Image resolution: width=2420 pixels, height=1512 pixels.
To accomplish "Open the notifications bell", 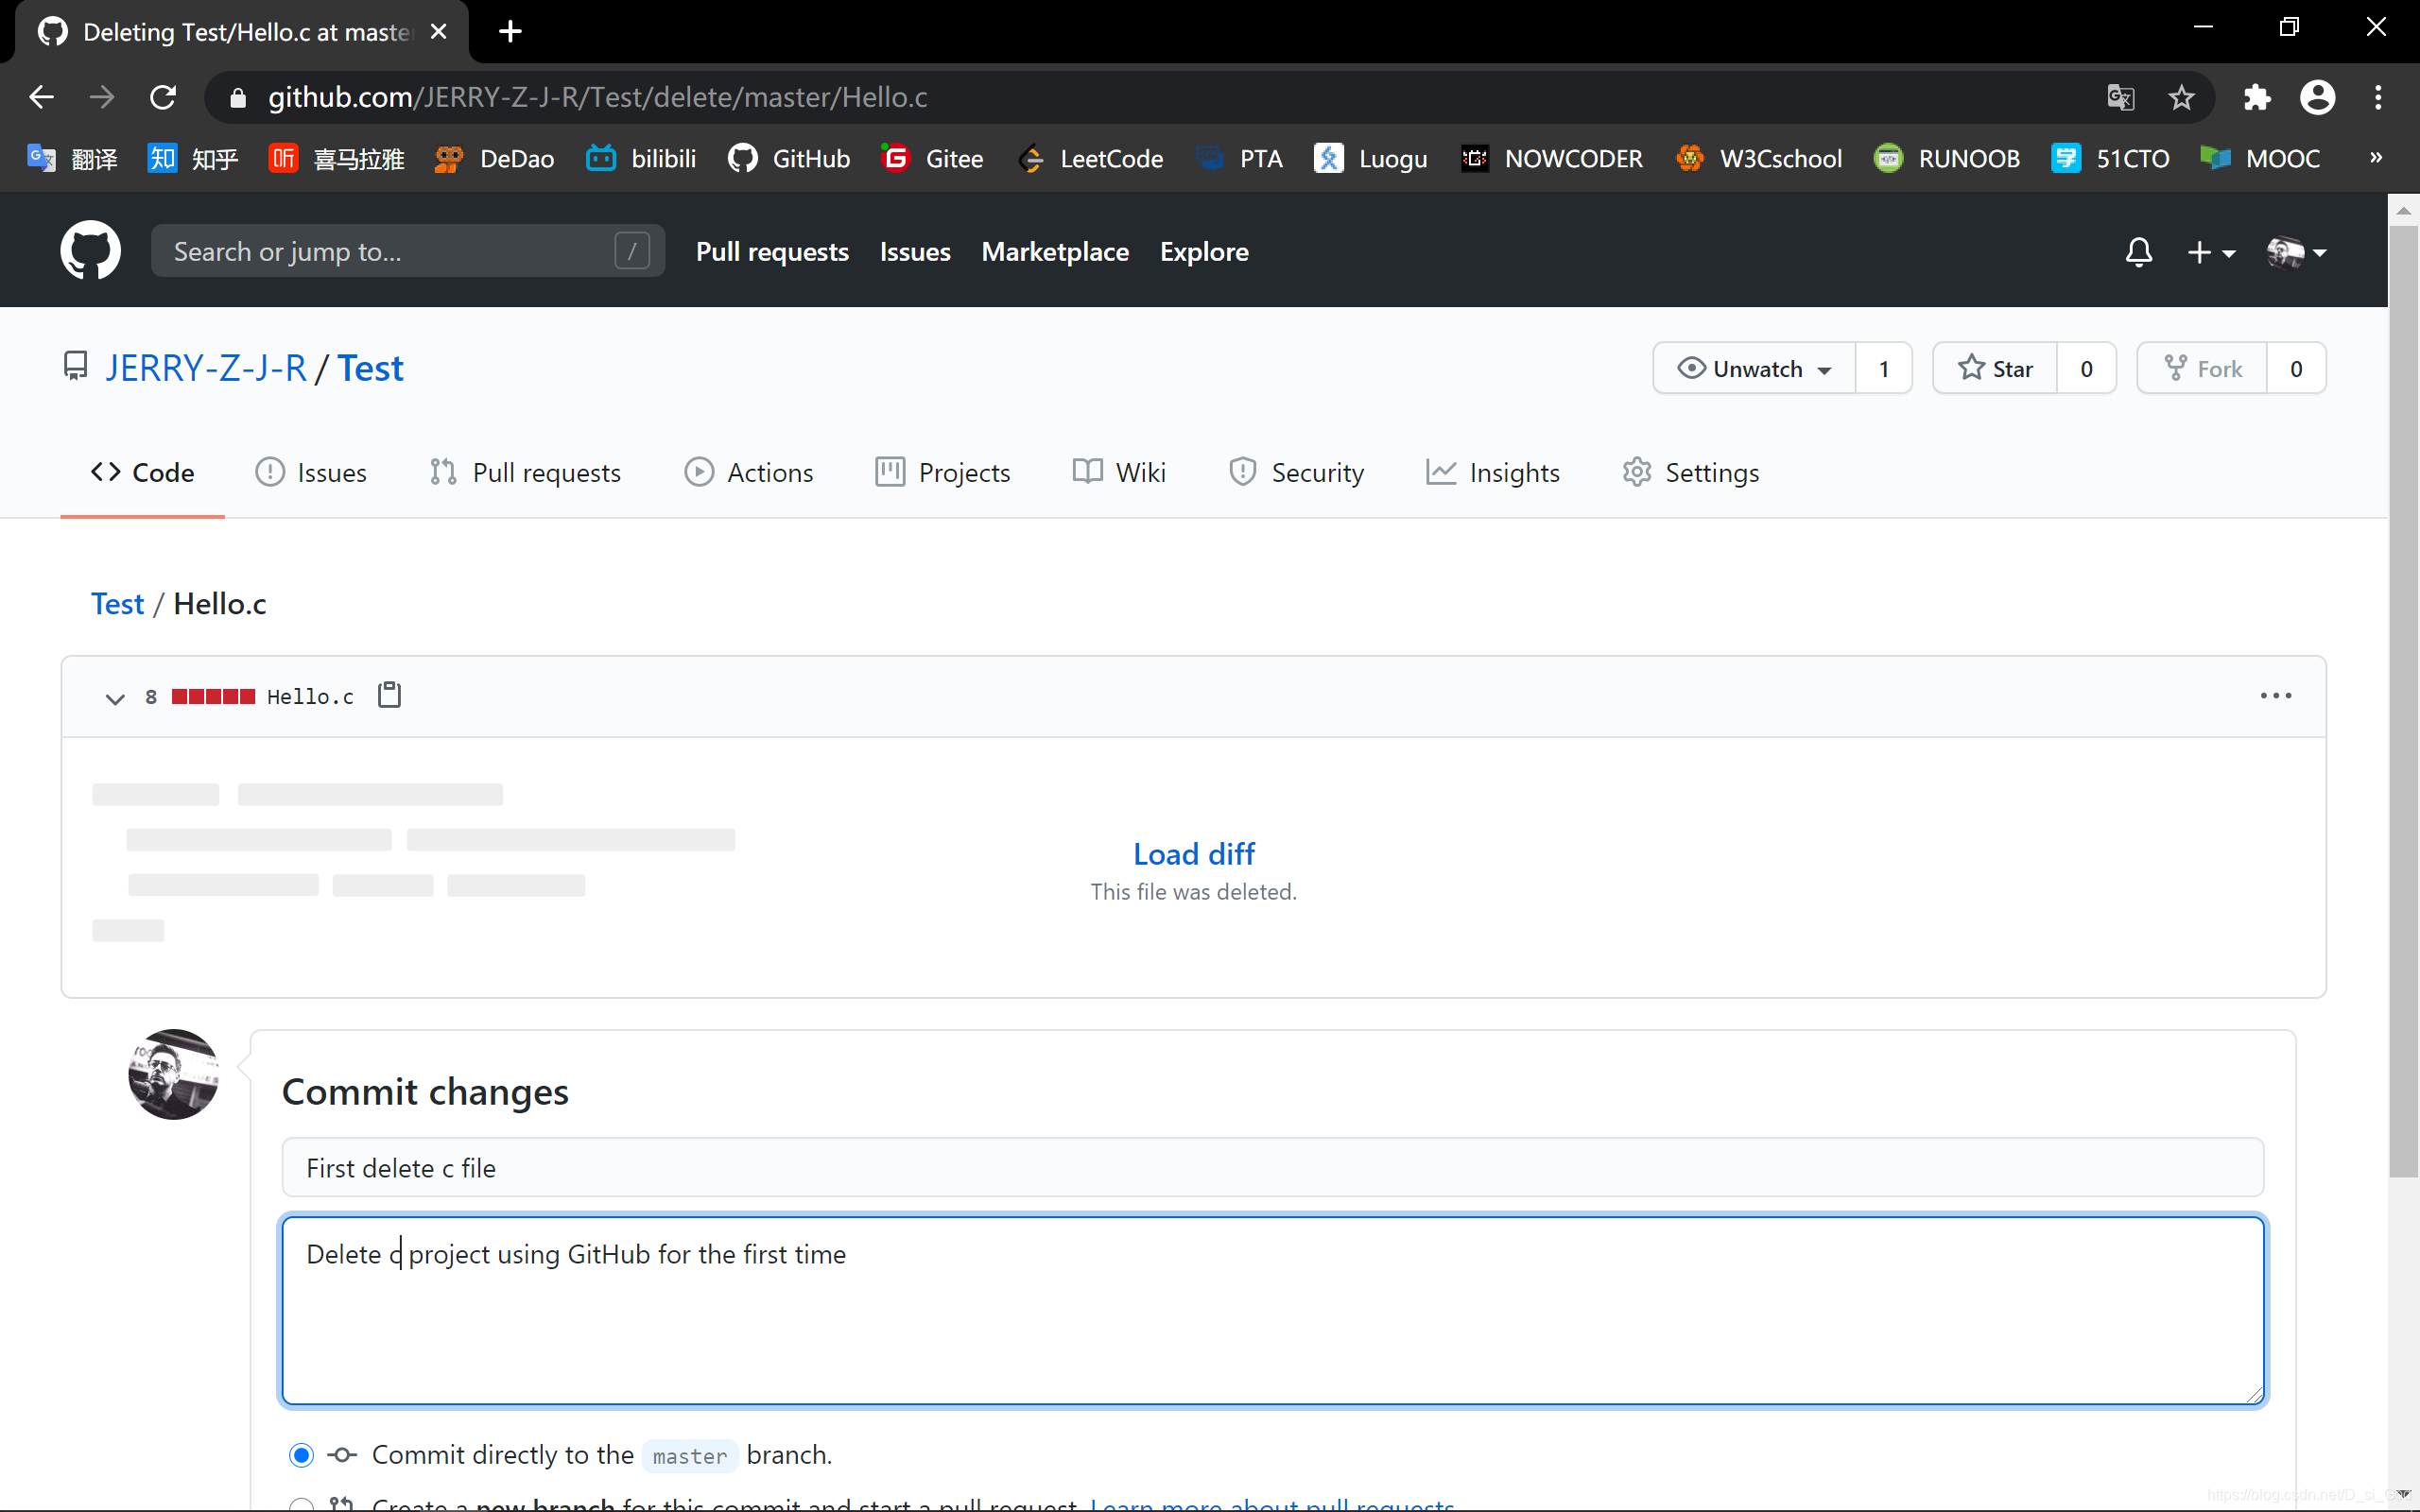I will pos(2138,252).
